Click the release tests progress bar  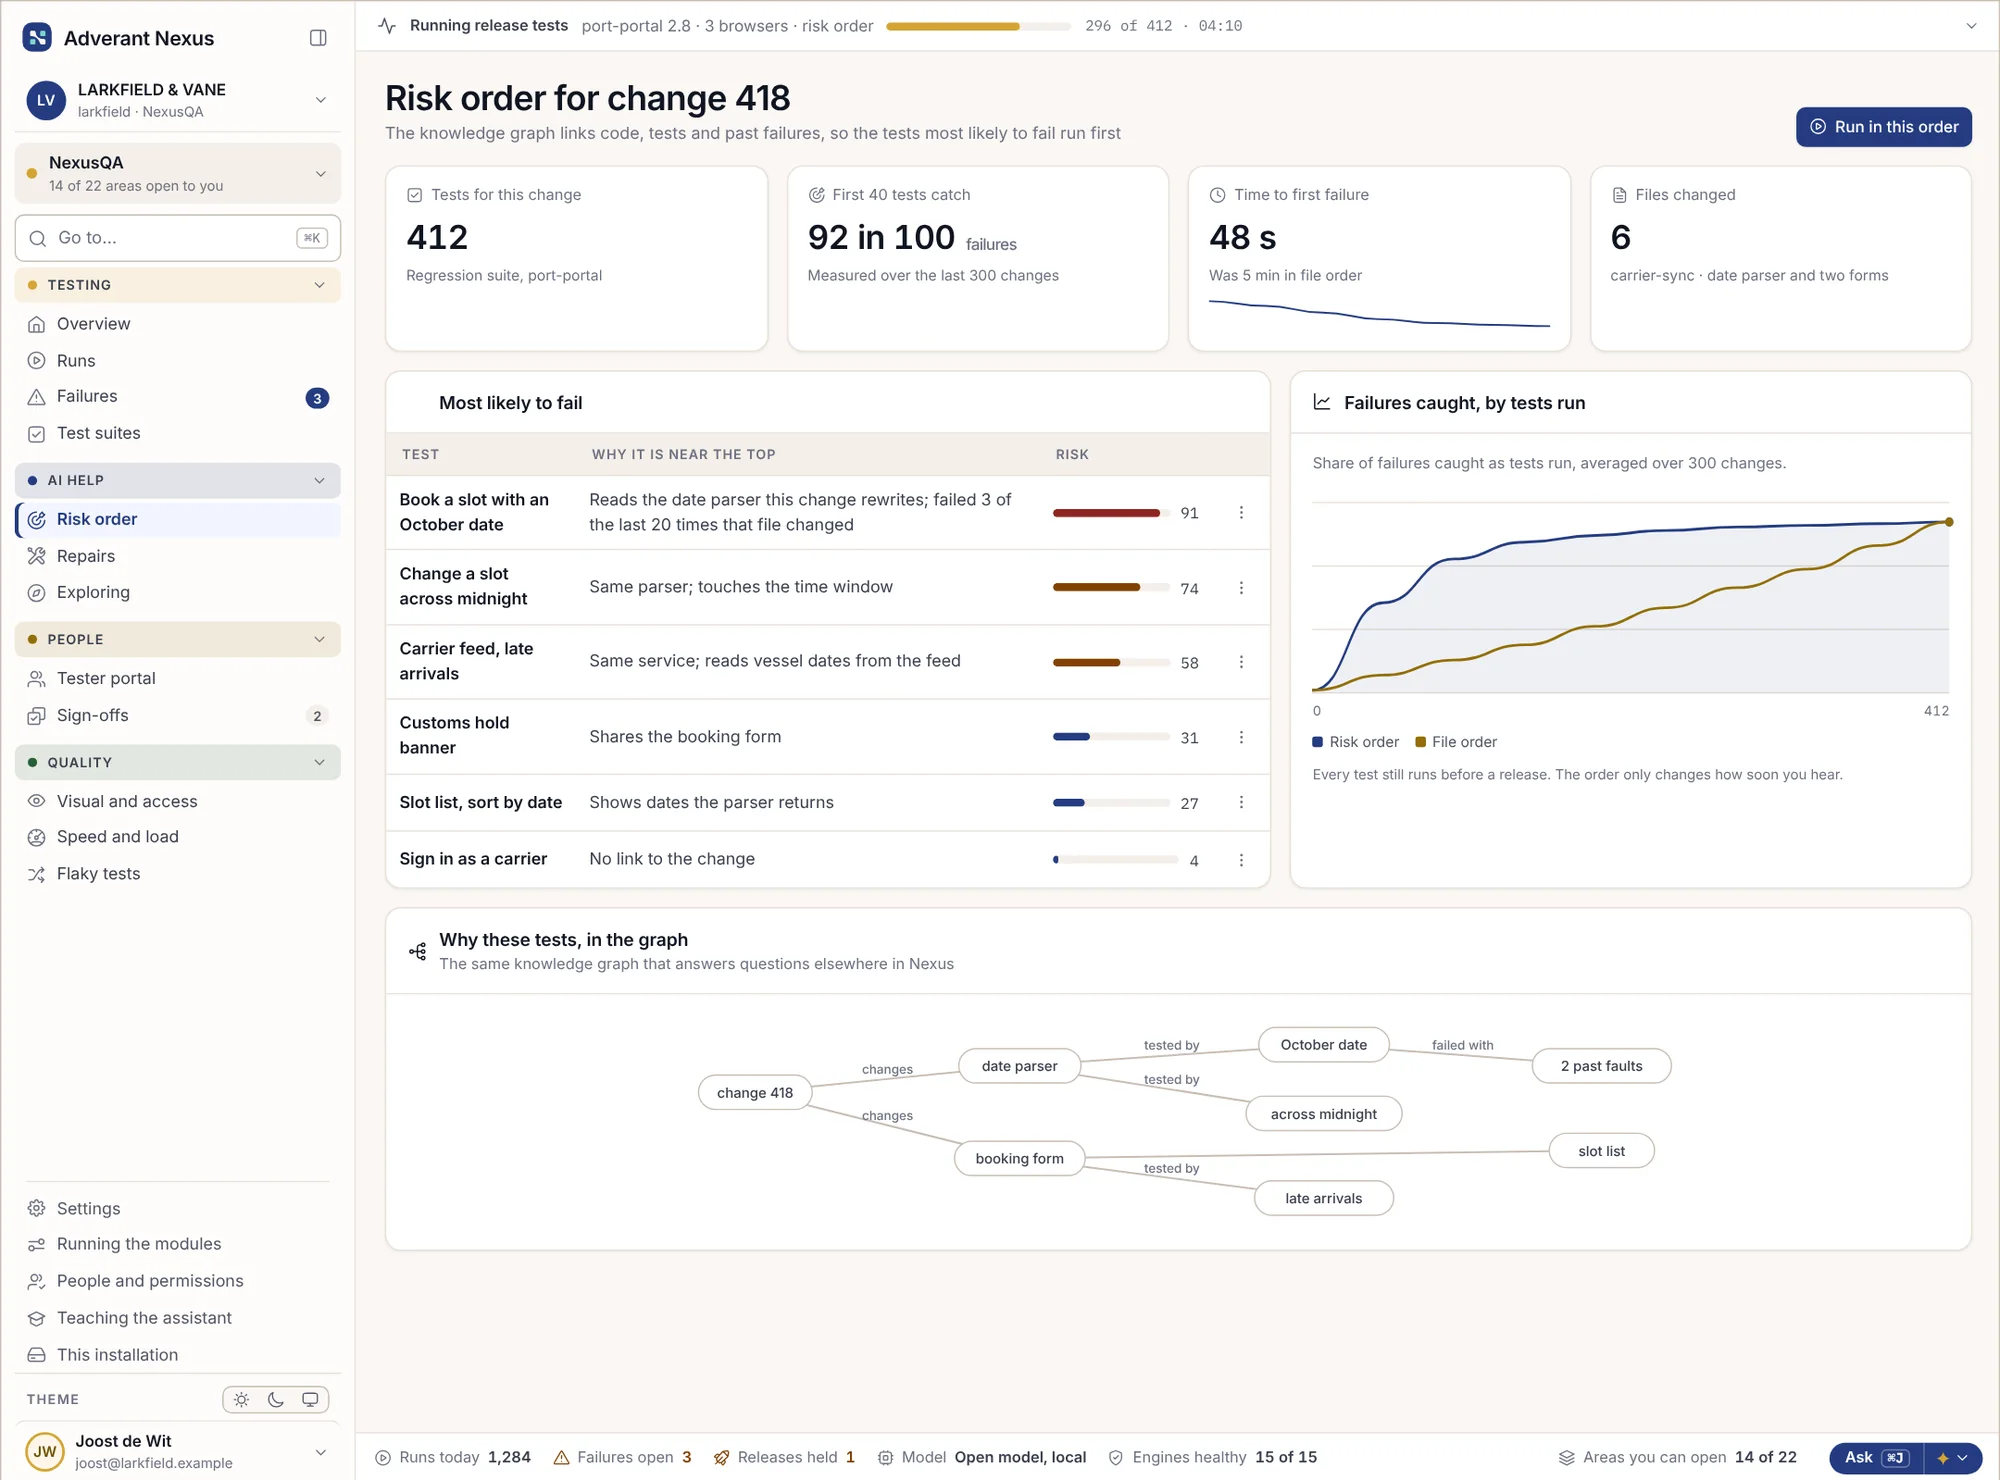point(978,26)
